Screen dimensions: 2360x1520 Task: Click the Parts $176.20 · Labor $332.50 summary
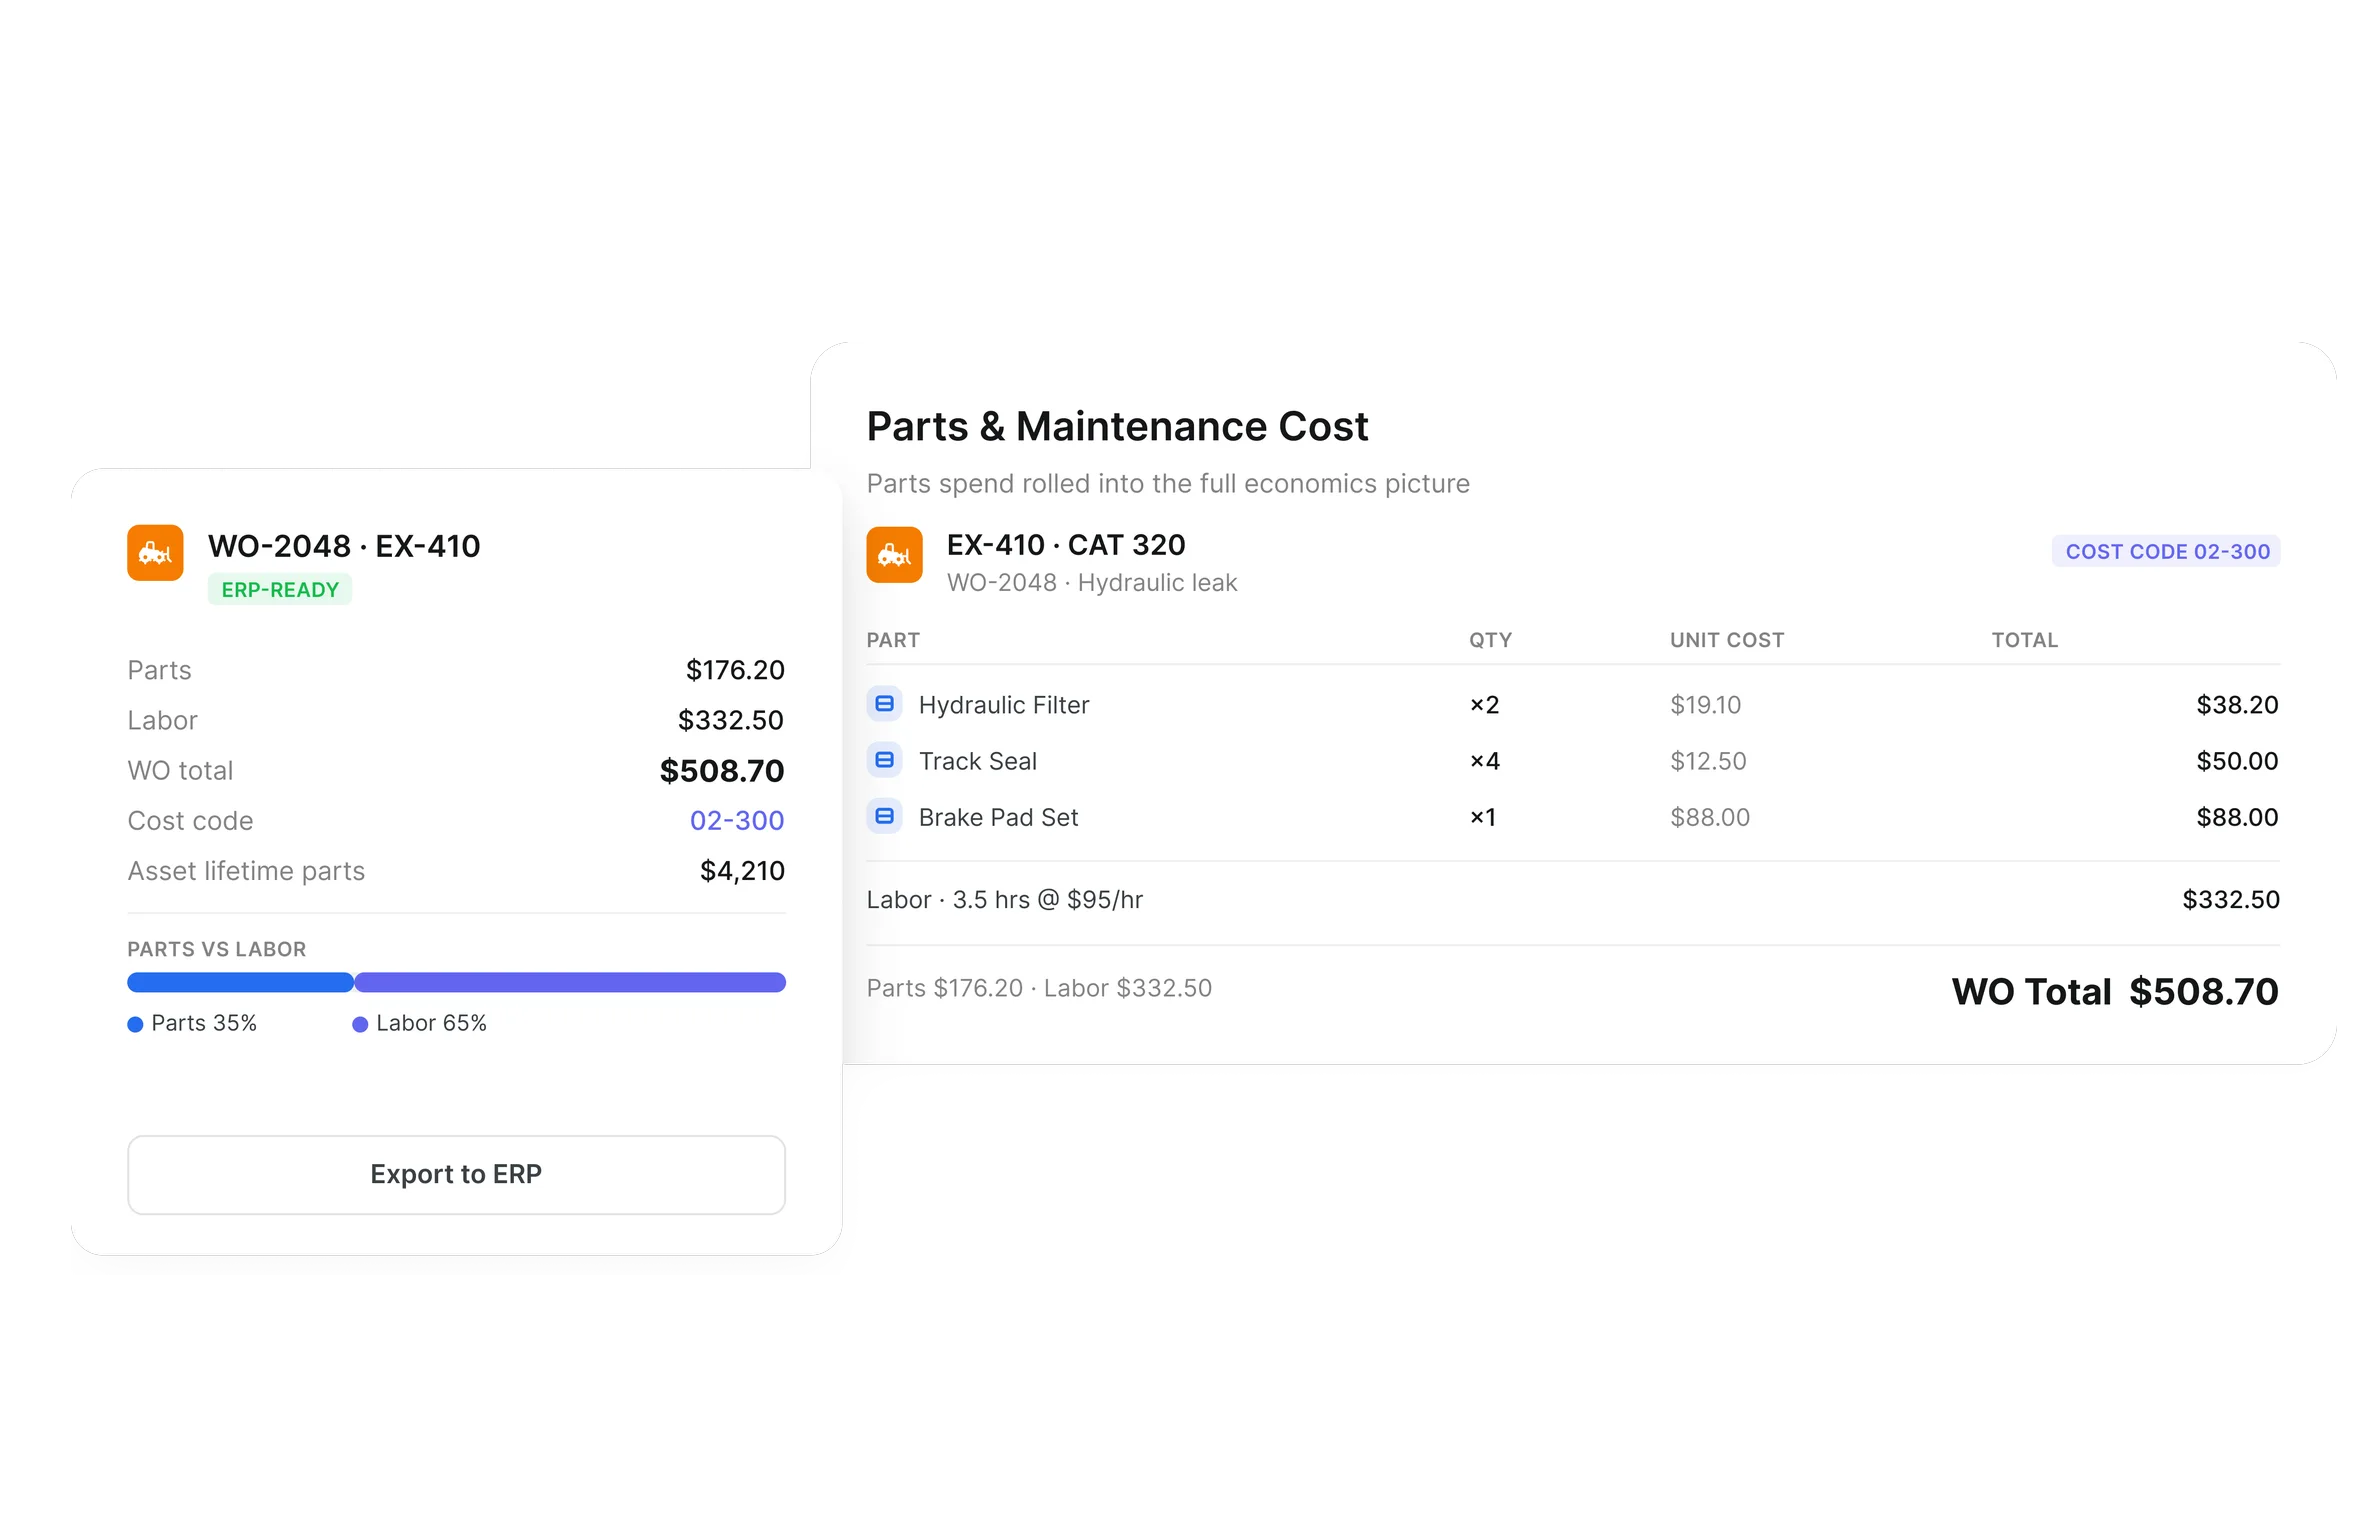click(x=1039, y=988)
